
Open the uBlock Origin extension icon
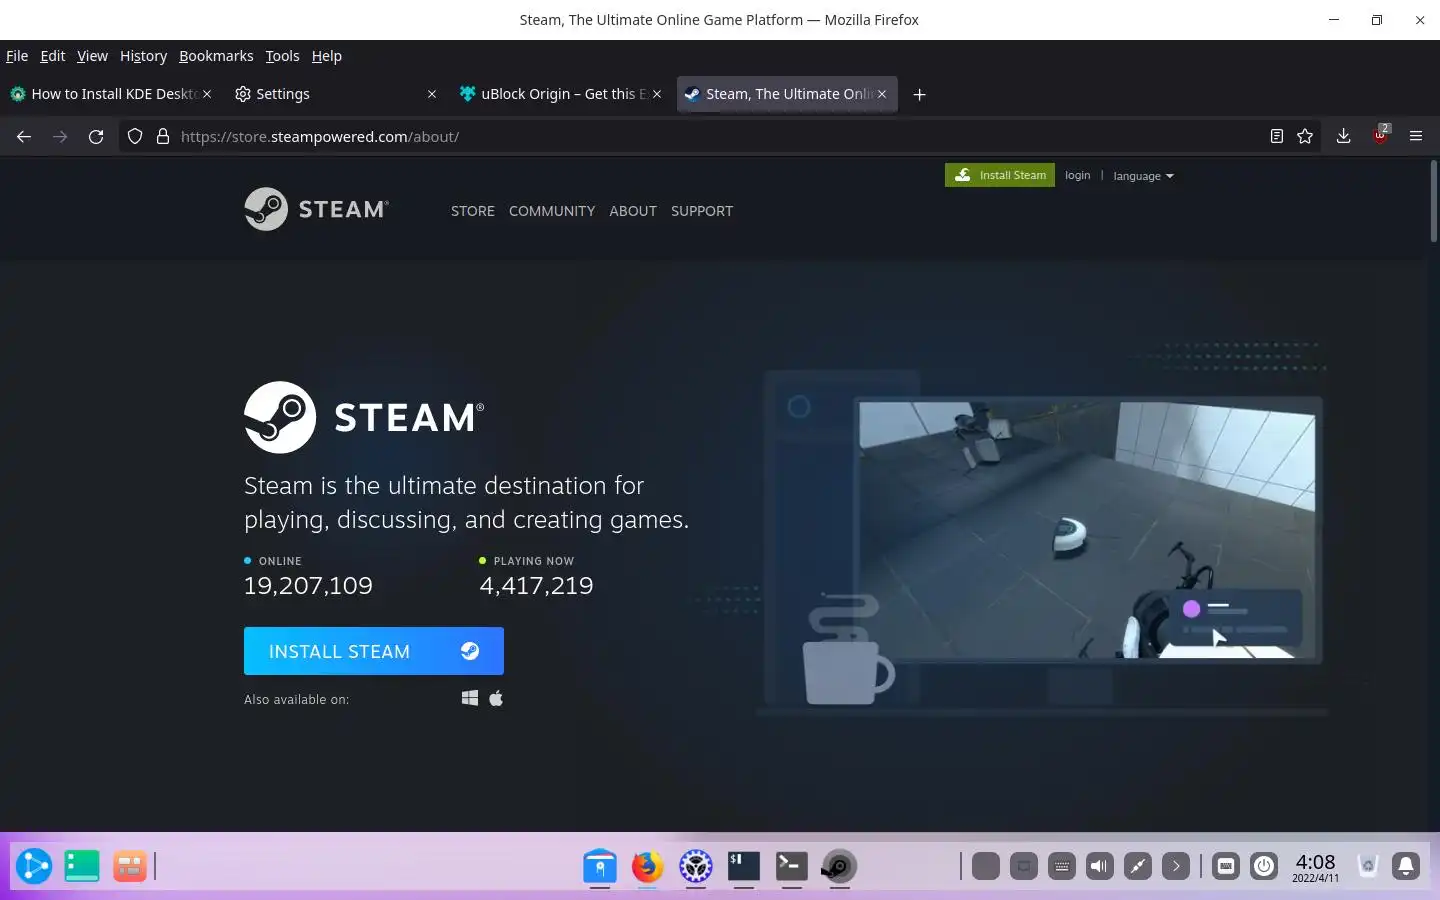pyautogui.click(x=1380, y=136)
